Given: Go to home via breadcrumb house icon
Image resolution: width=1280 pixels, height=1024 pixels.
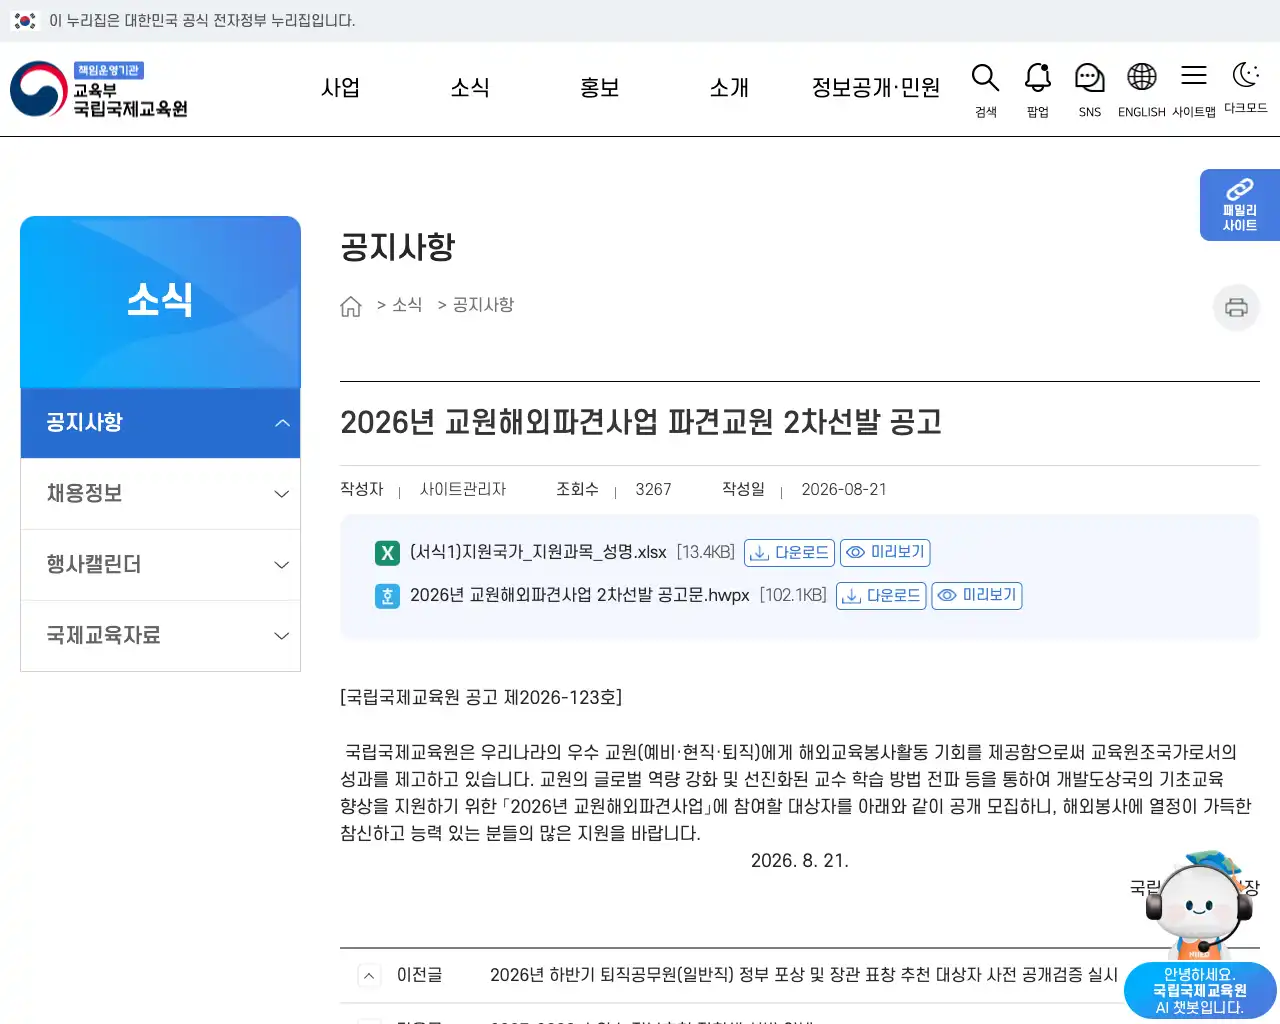Looking at the screenshot, I should click(x=351, y=306).
